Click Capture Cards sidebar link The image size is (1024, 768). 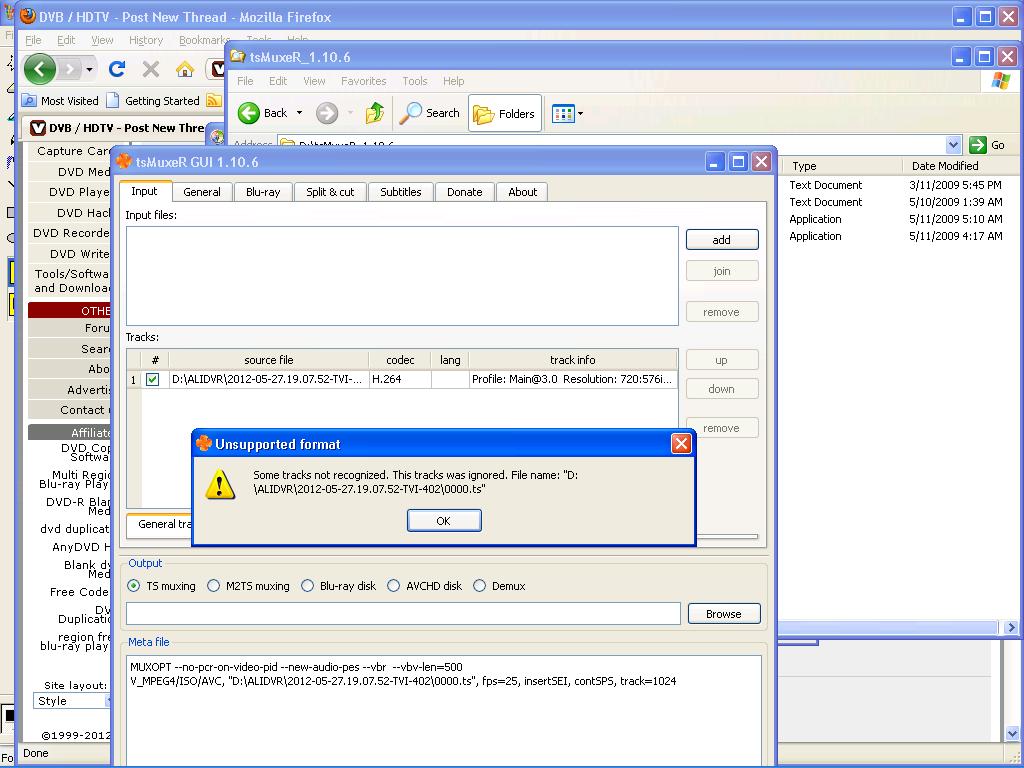(73, 151)
